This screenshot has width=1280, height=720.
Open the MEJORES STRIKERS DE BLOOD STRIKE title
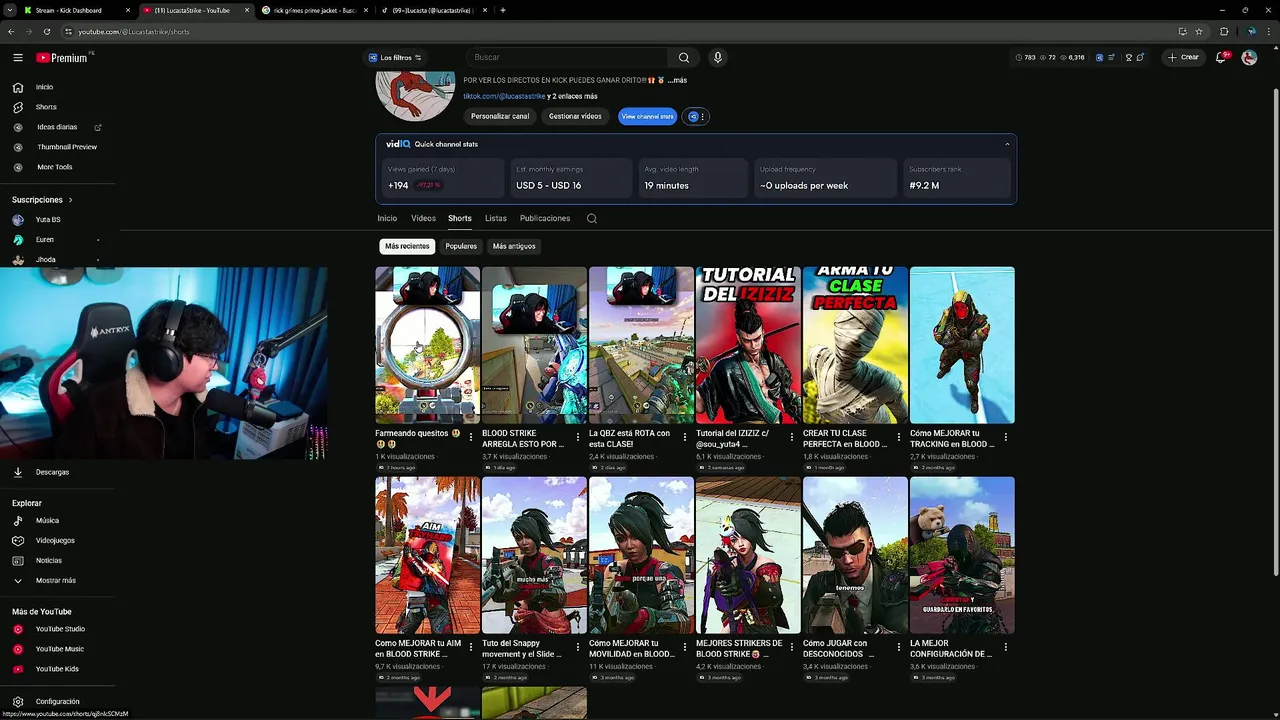[x=739, y=648]
